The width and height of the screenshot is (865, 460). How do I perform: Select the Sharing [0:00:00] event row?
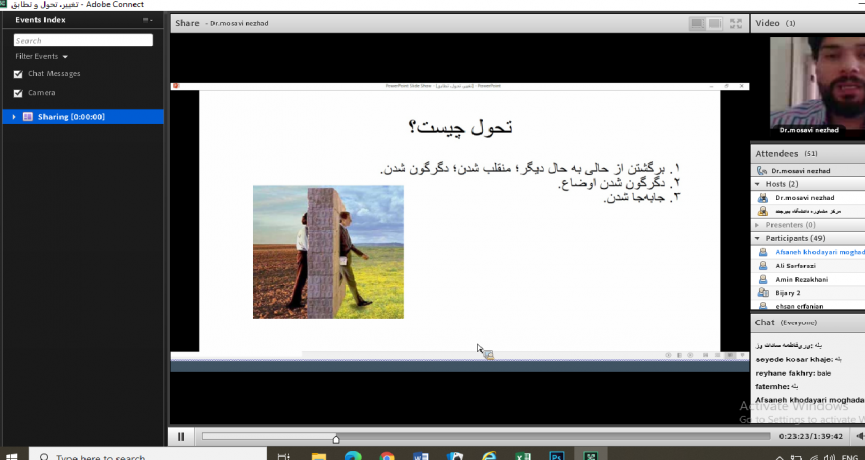coord(83,117)
